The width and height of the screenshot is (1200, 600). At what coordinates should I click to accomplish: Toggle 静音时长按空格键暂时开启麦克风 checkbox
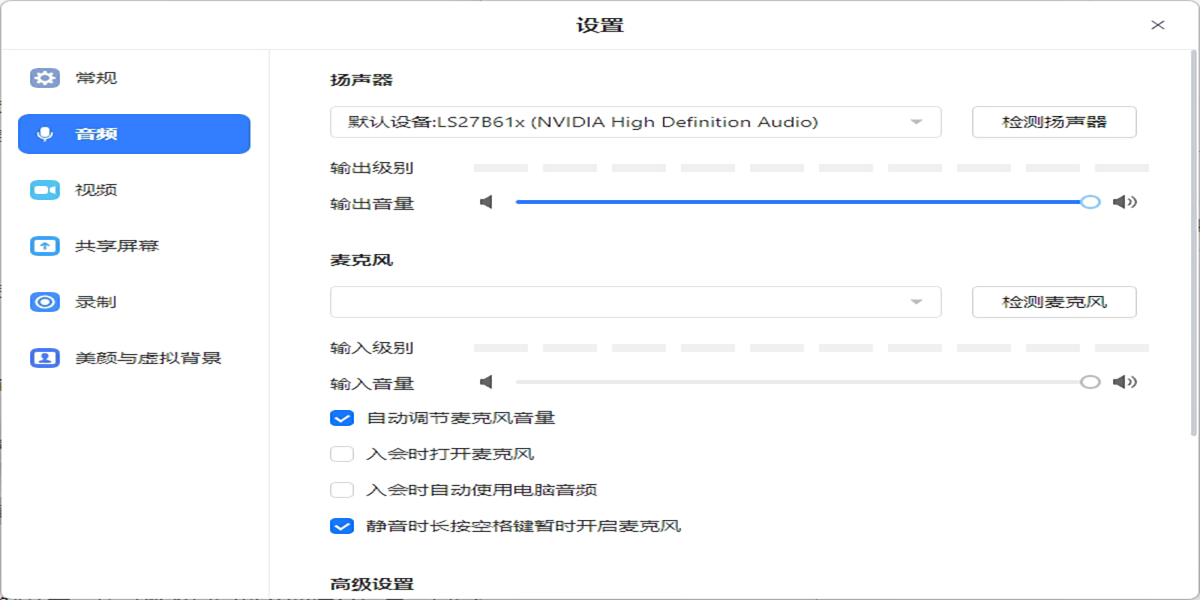pyautogui.click(x=342, y=526)
